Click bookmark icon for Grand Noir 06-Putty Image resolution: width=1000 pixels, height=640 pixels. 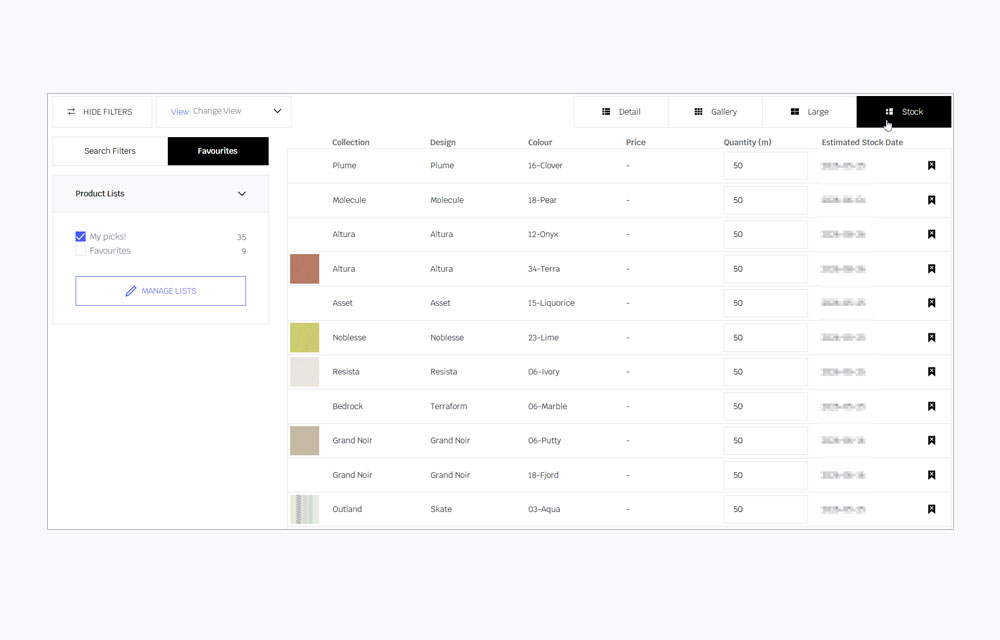pyautogui.click(x=931, y=440)
